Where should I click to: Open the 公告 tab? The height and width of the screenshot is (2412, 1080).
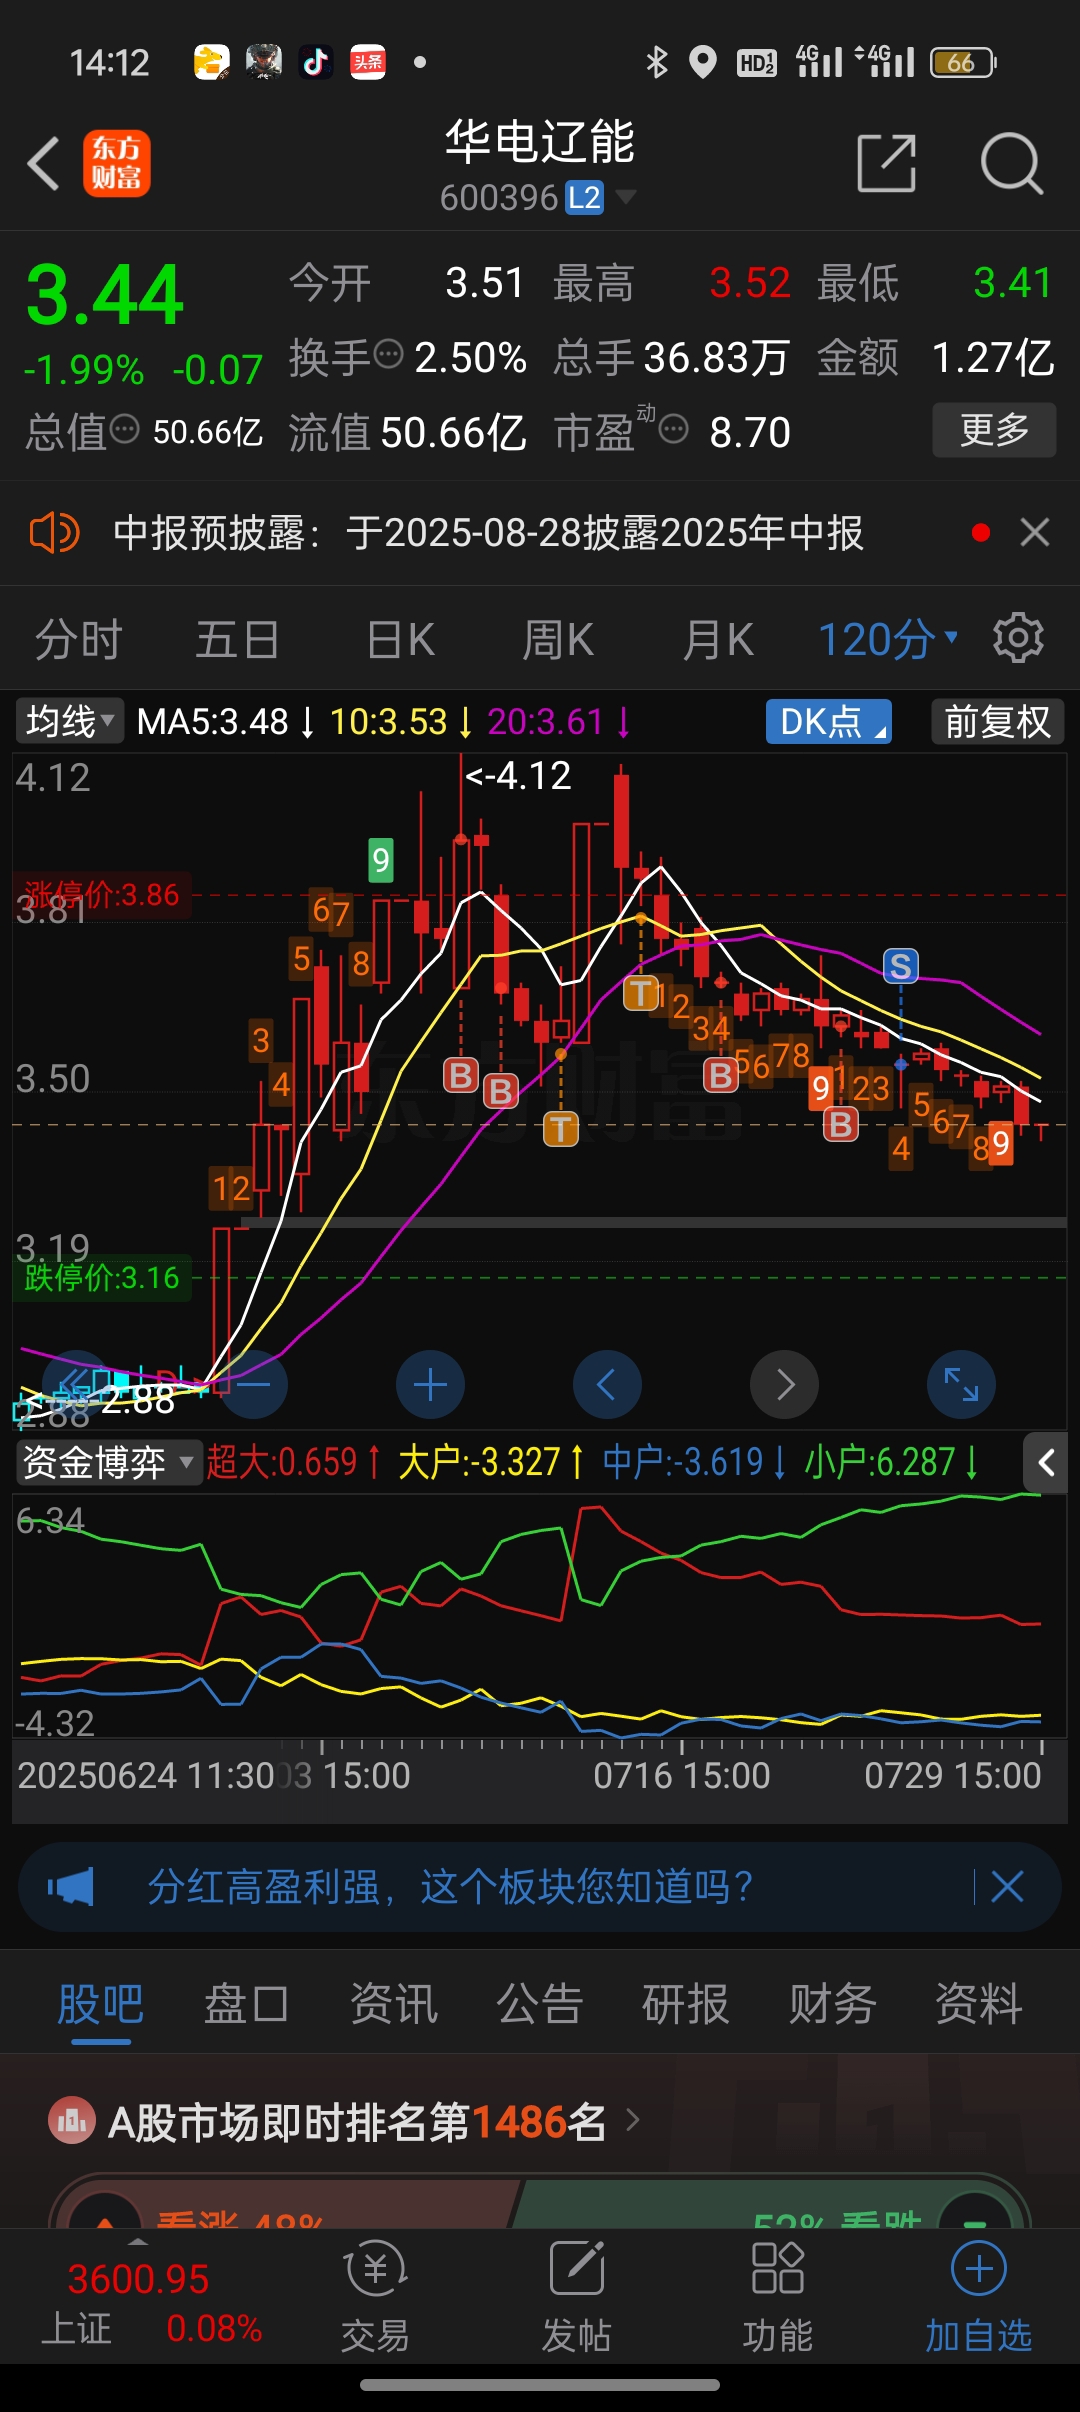click(x=540, y=2004)
